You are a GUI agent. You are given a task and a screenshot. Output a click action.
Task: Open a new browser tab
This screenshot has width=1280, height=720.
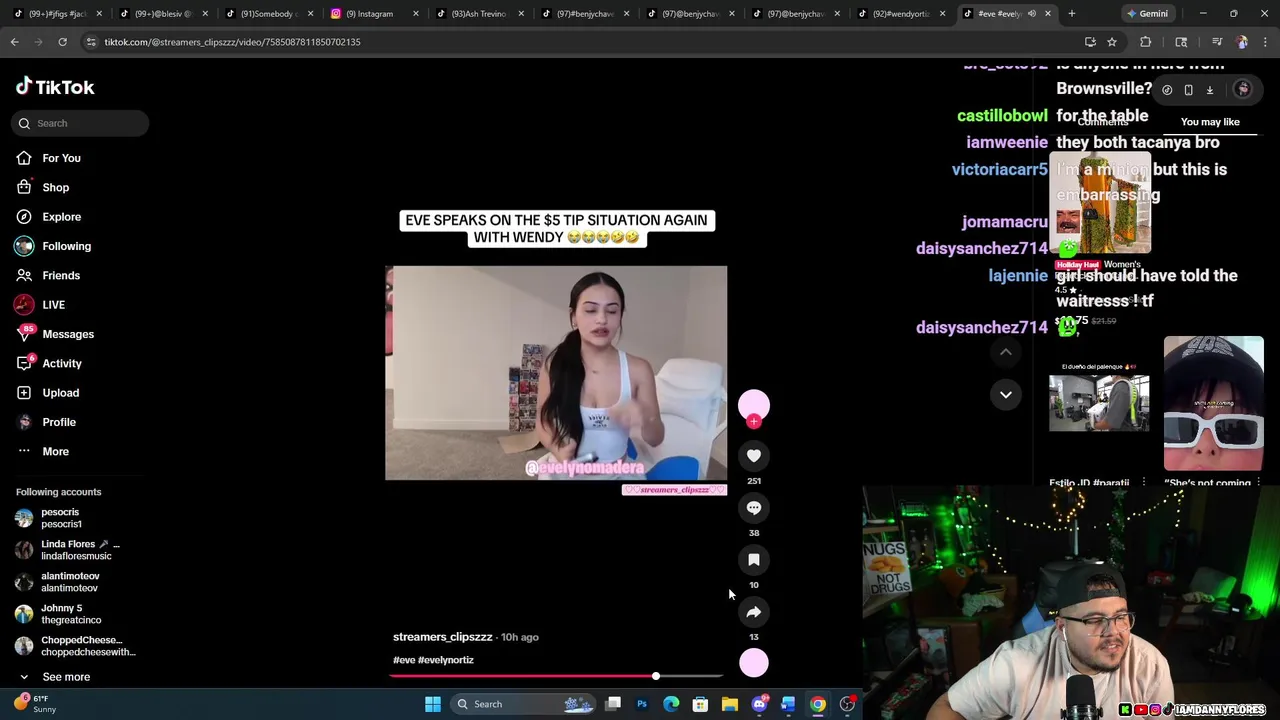point(1072,14)
